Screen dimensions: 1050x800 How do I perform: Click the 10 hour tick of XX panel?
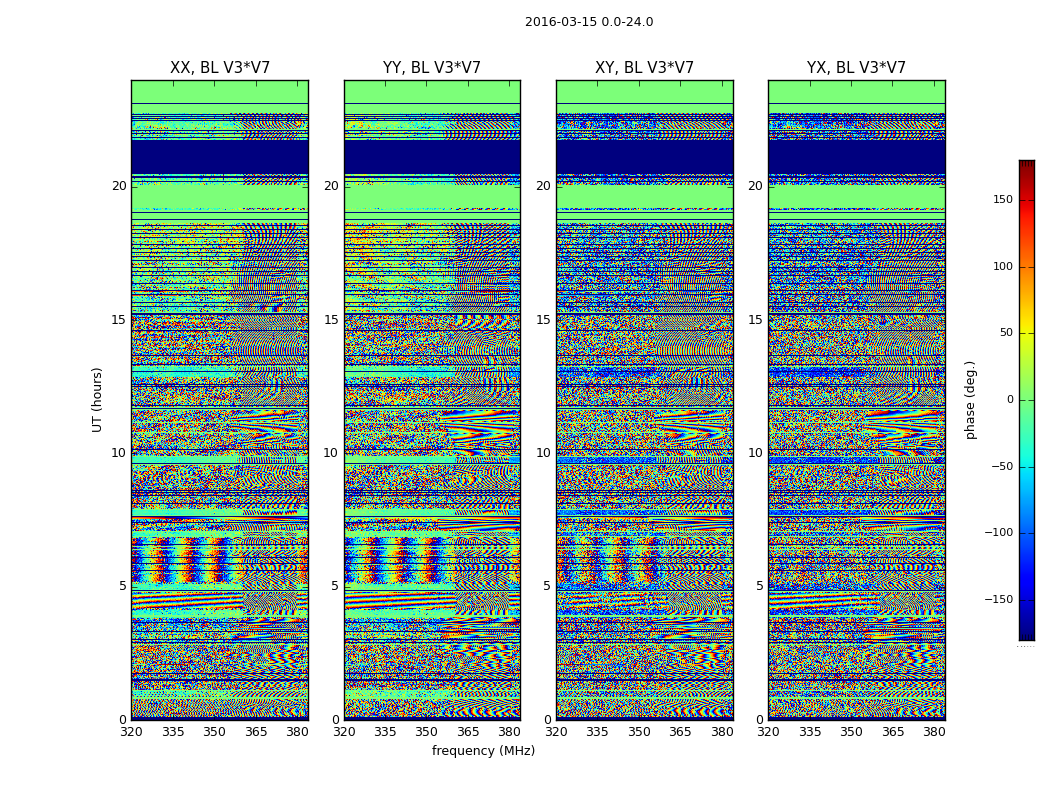(119, 453)
